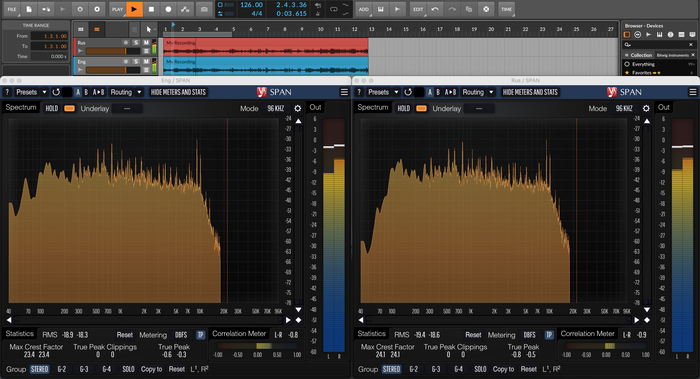The height and width of the screenshot is (379, 700).
Task: Mute the Rus track
Action: [146, 42]
